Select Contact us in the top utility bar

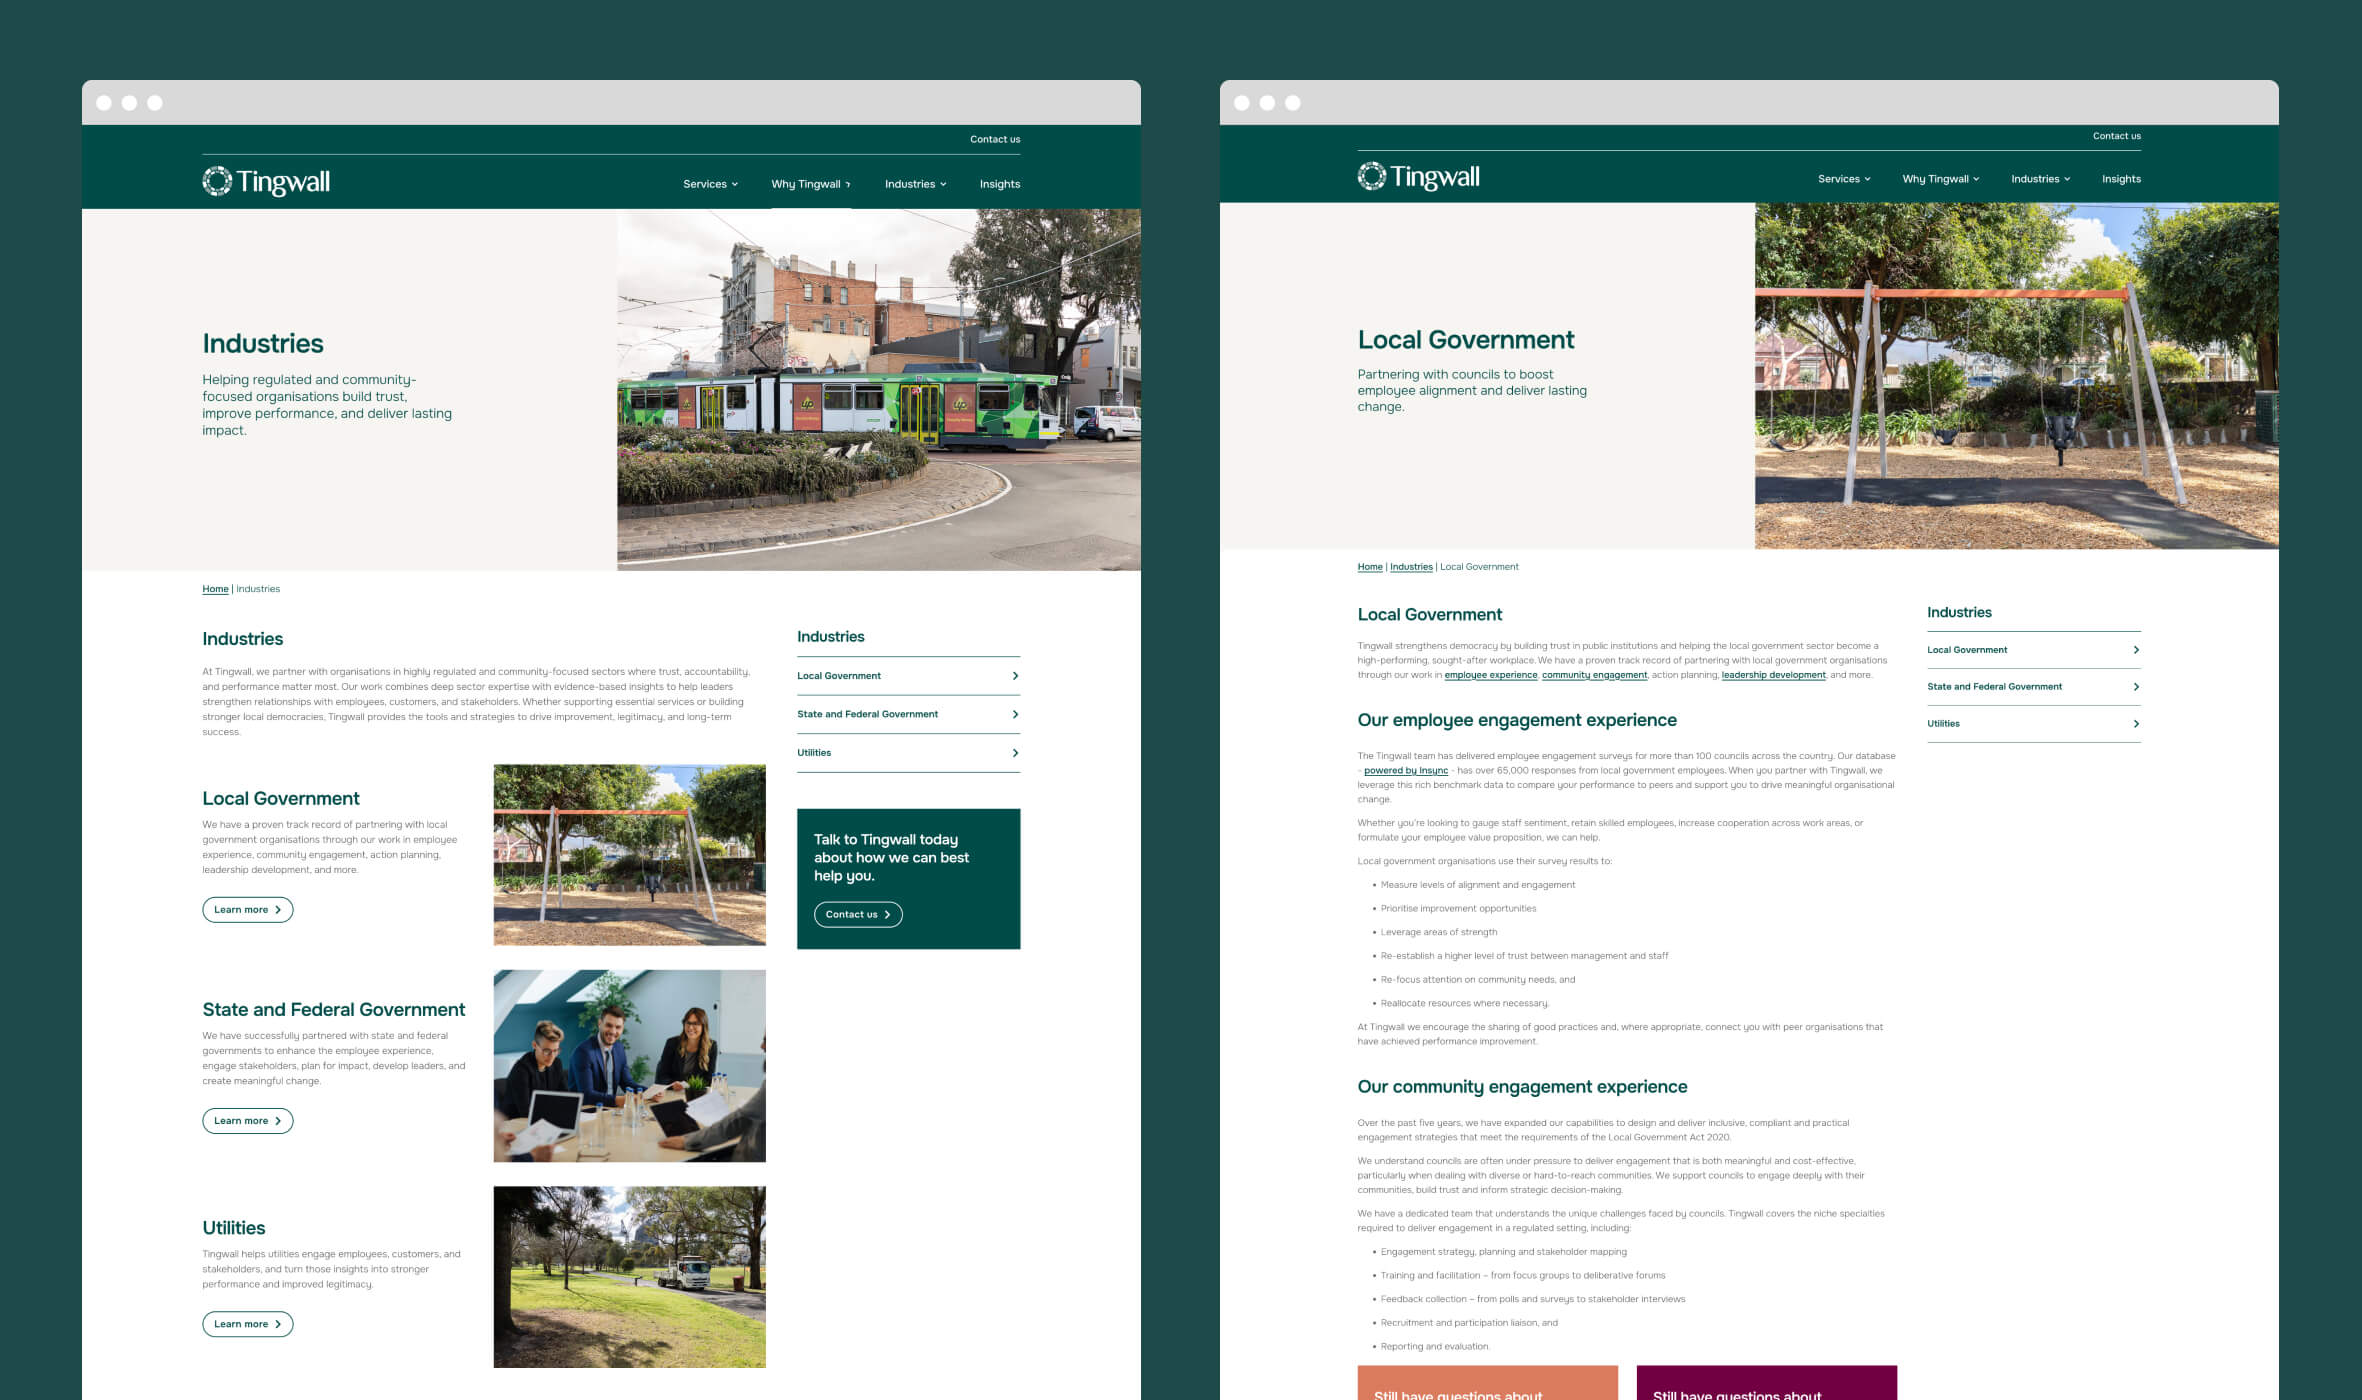[x=994, y=139]
